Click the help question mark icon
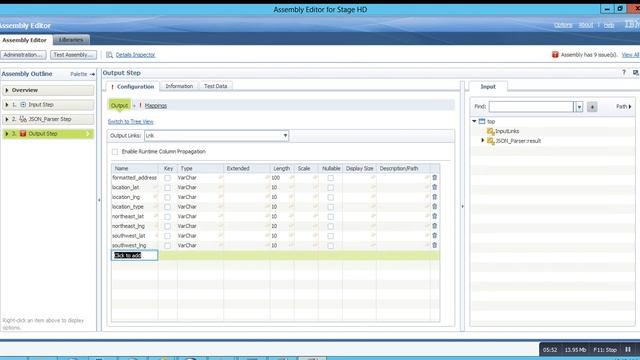Screen dimensions: 640x360 click(624, 73)
